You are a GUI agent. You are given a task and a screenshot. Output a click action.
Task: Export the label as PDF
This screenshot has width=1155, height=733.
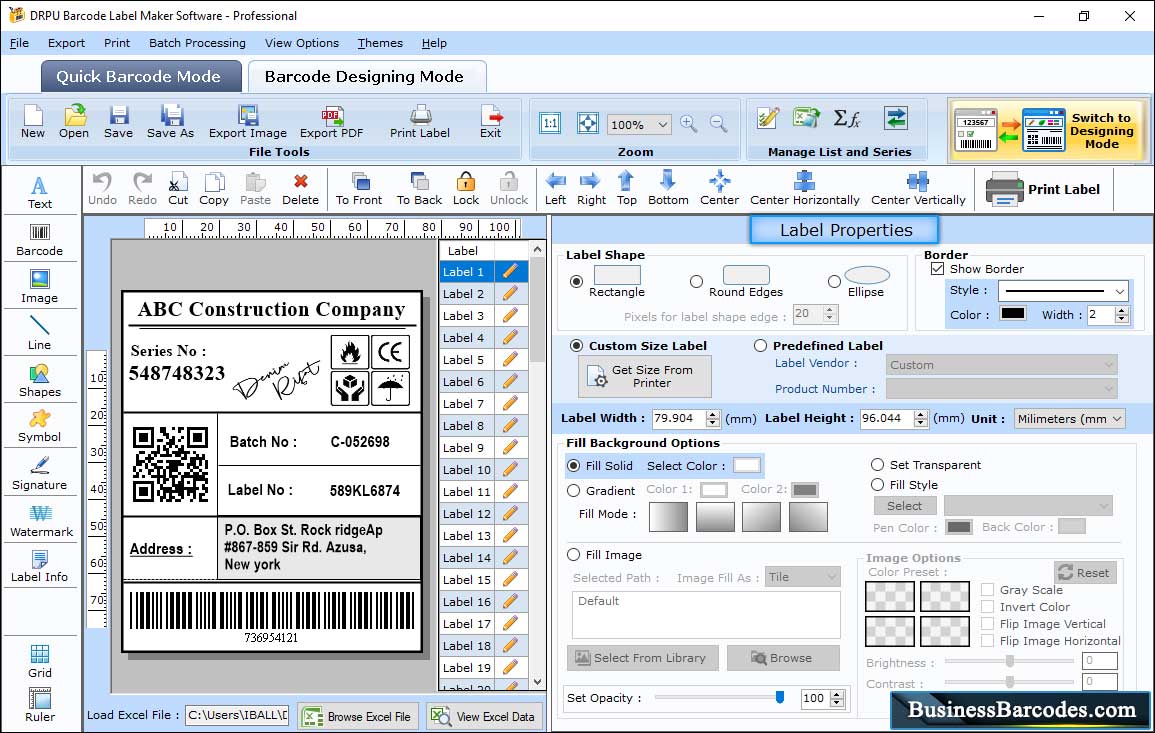331,122
